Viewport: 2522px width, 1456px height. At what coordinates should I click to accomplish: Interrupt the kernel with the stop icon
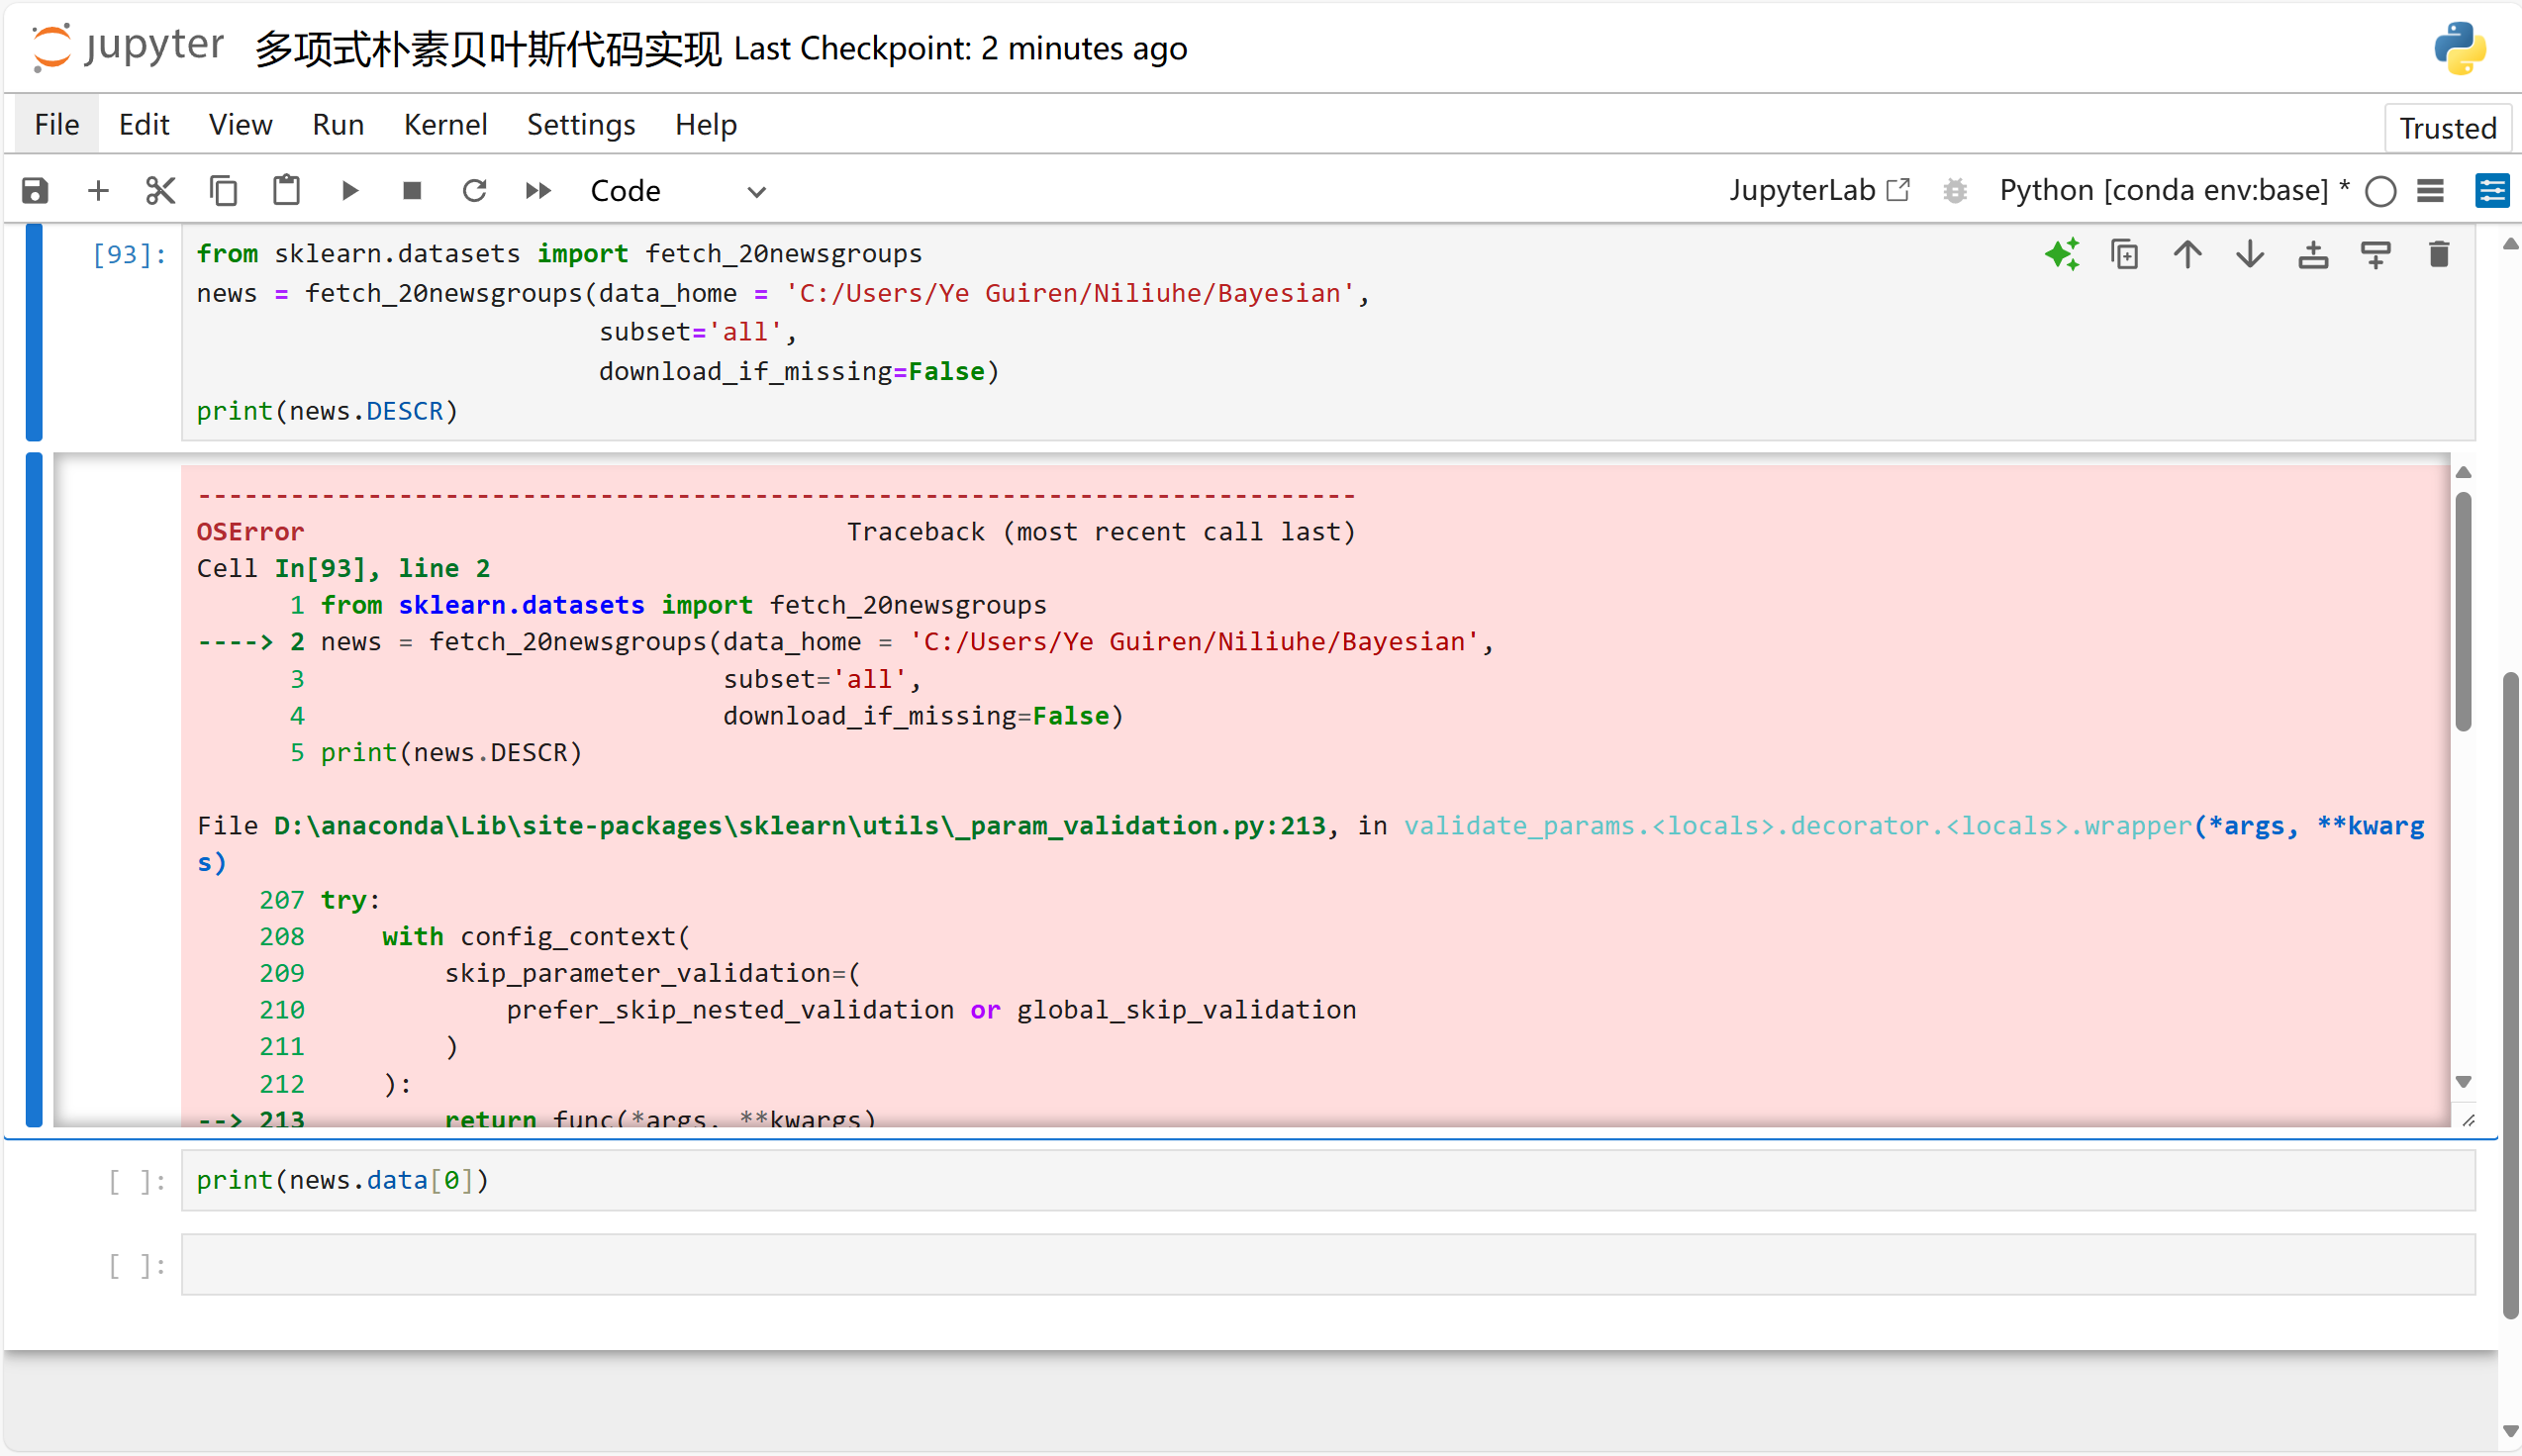(411, 190)
